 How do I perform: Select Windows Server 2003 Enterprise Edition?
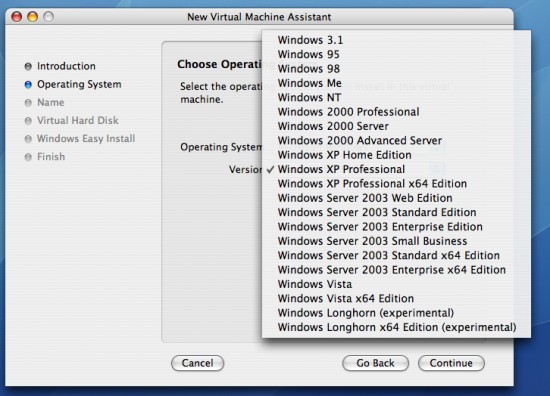(396, 227)
